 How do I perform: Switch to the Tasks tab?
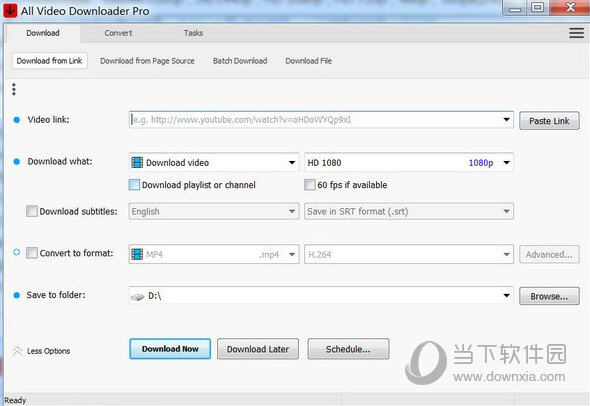click(x=193, y=33)
